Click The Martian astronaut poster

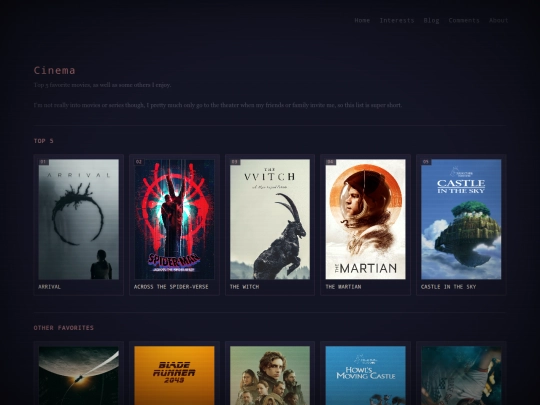tap(365, 219)
